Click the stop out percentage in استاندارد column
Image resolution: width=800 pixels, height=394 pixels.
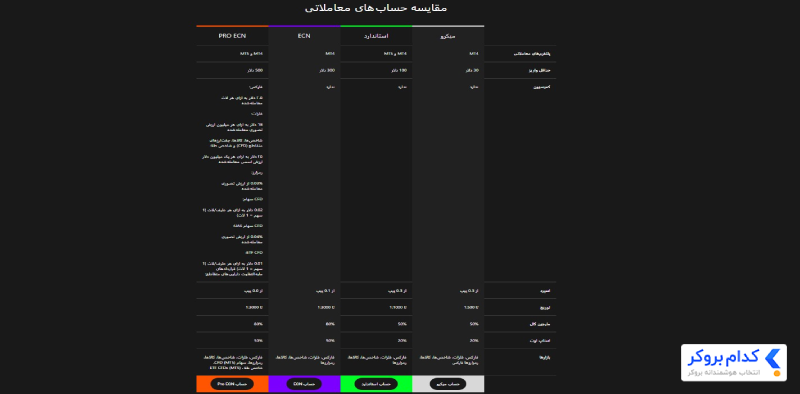(402, 340)
